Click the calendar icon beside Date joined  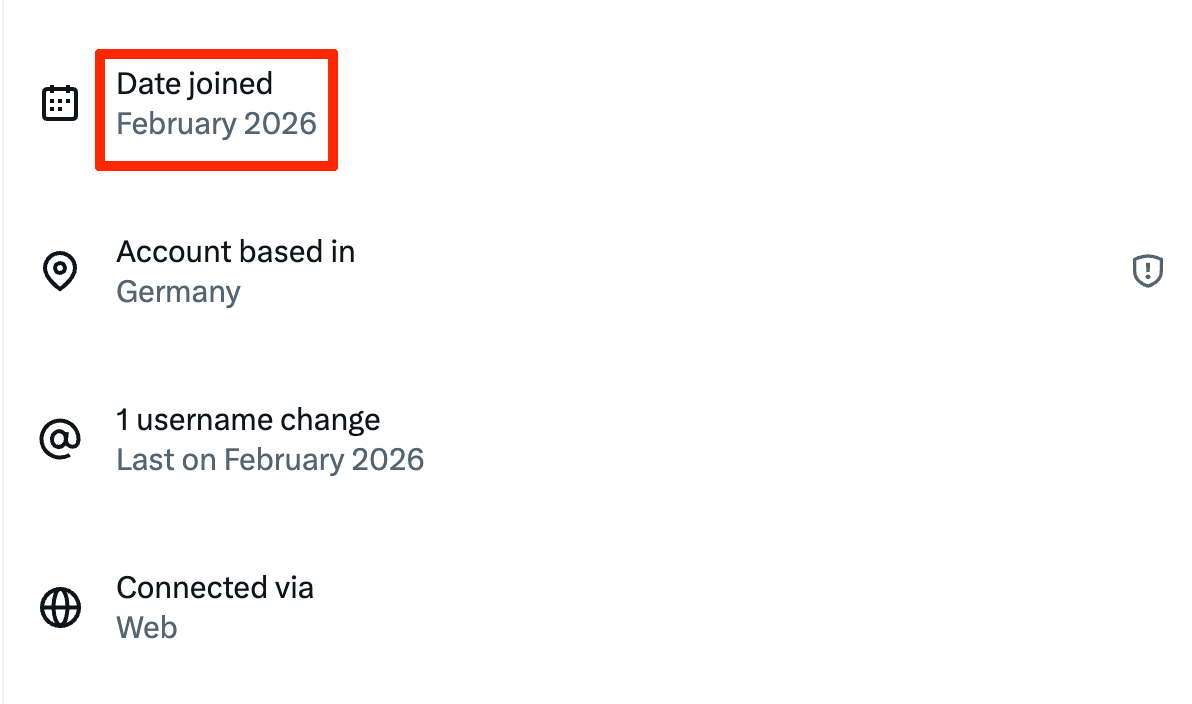pos(60,104)
